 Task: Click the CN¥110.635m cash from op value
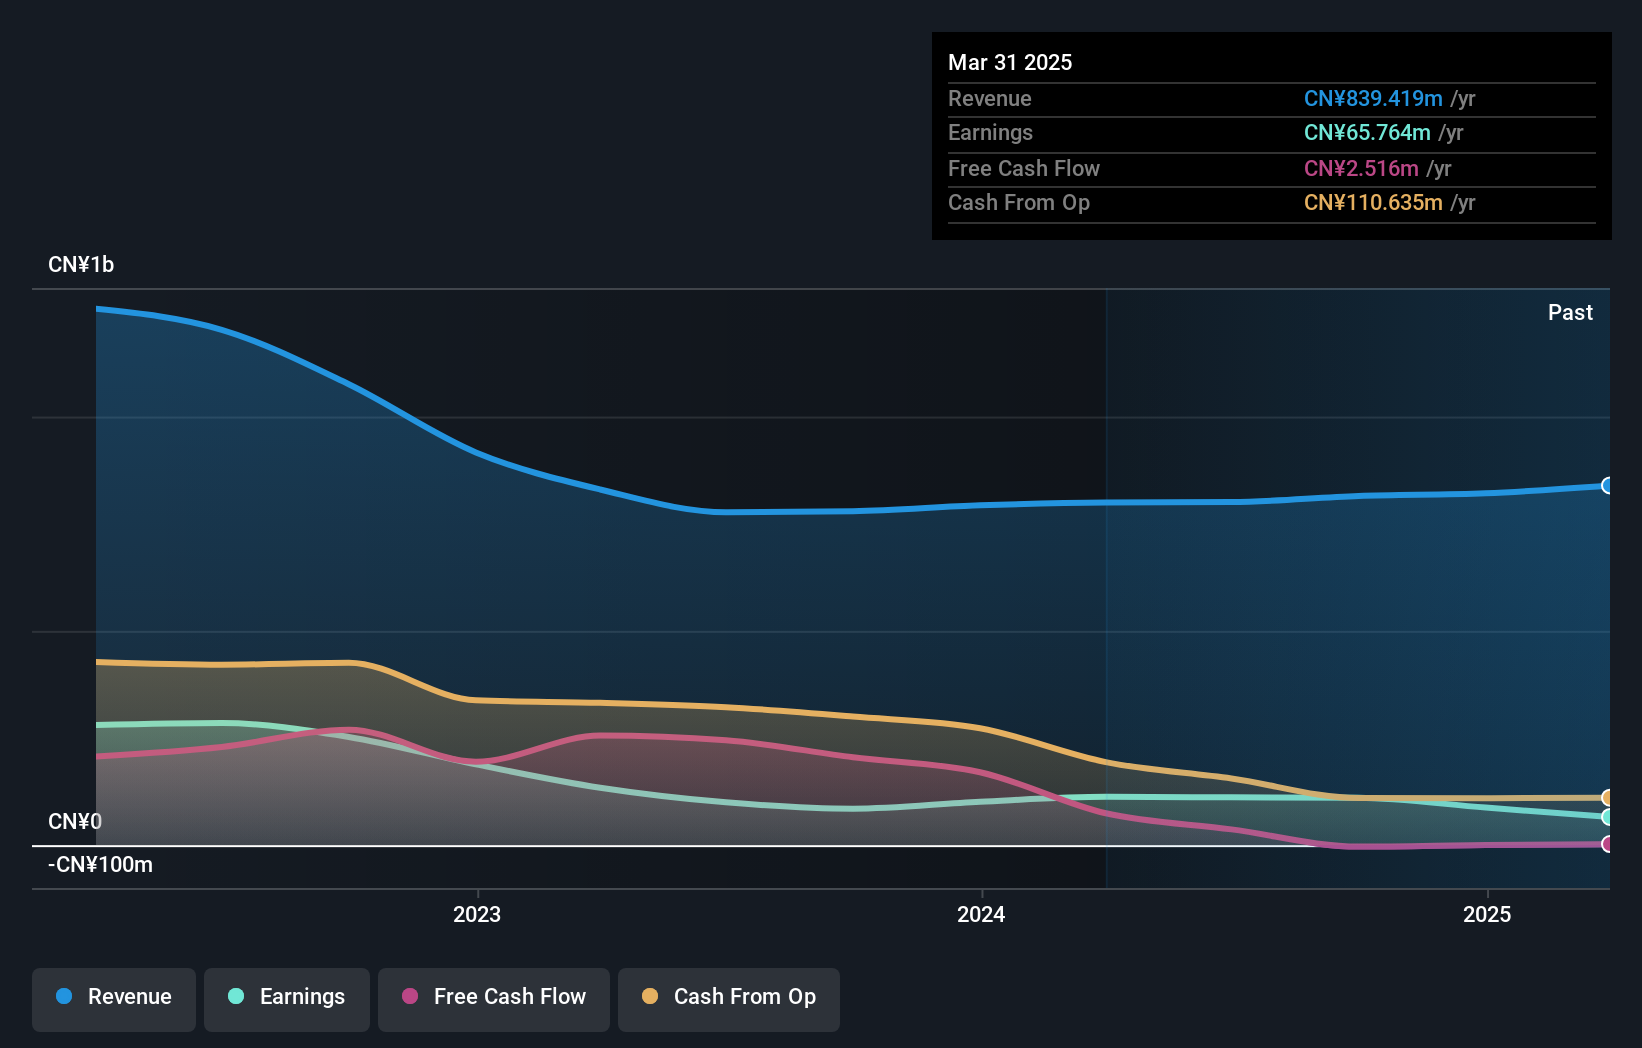[x=1373, y=202]
